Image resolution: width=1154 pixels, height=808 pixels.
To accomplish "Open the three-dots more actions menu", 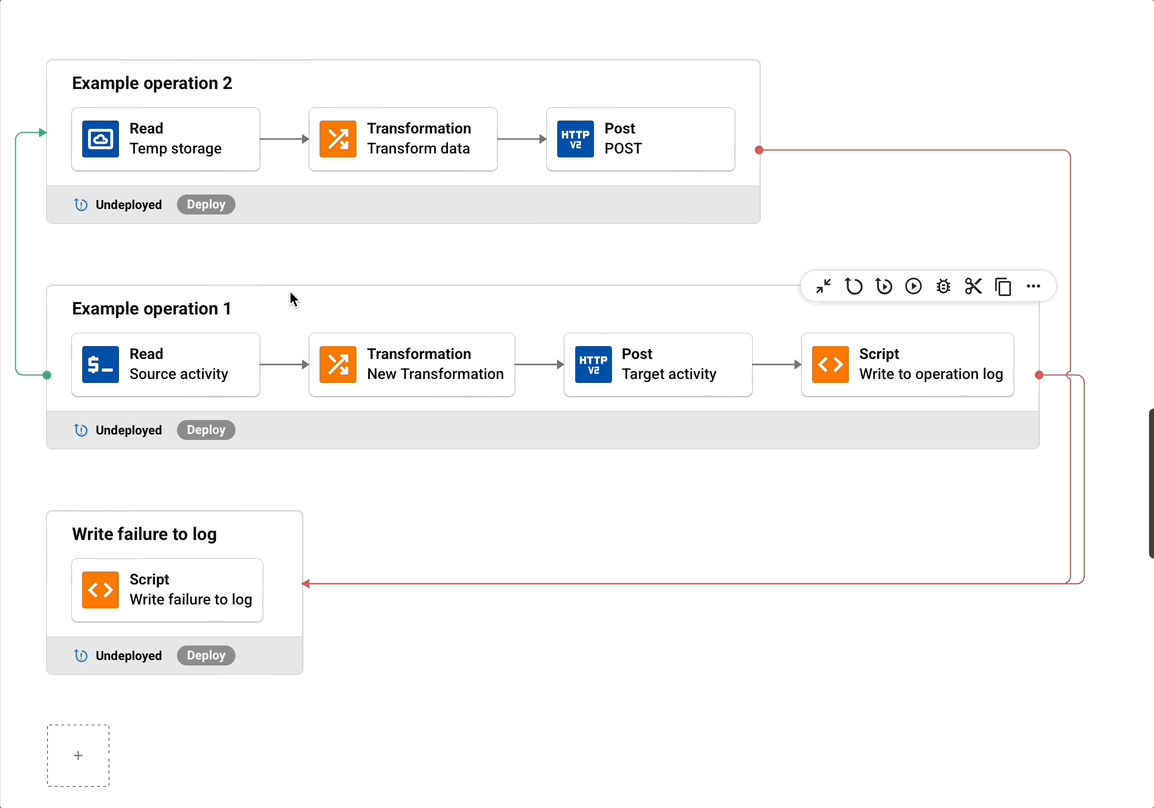I will coord(1033,287).
